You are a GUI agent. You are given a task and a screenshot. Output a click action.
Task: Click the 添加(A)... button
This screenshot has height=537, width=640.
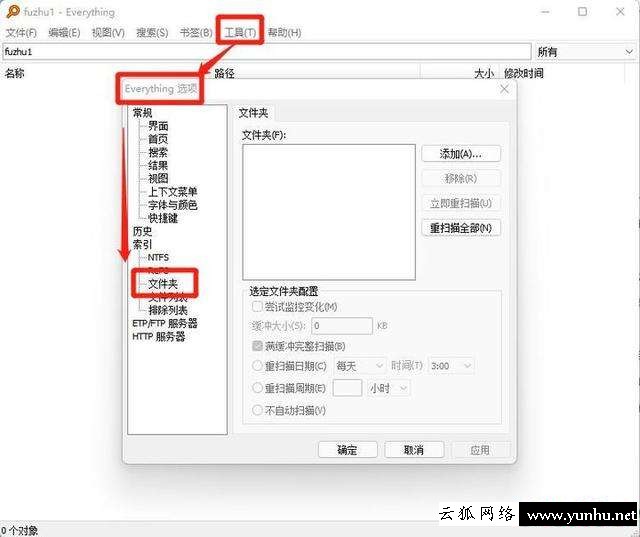(x=461, y=154)
